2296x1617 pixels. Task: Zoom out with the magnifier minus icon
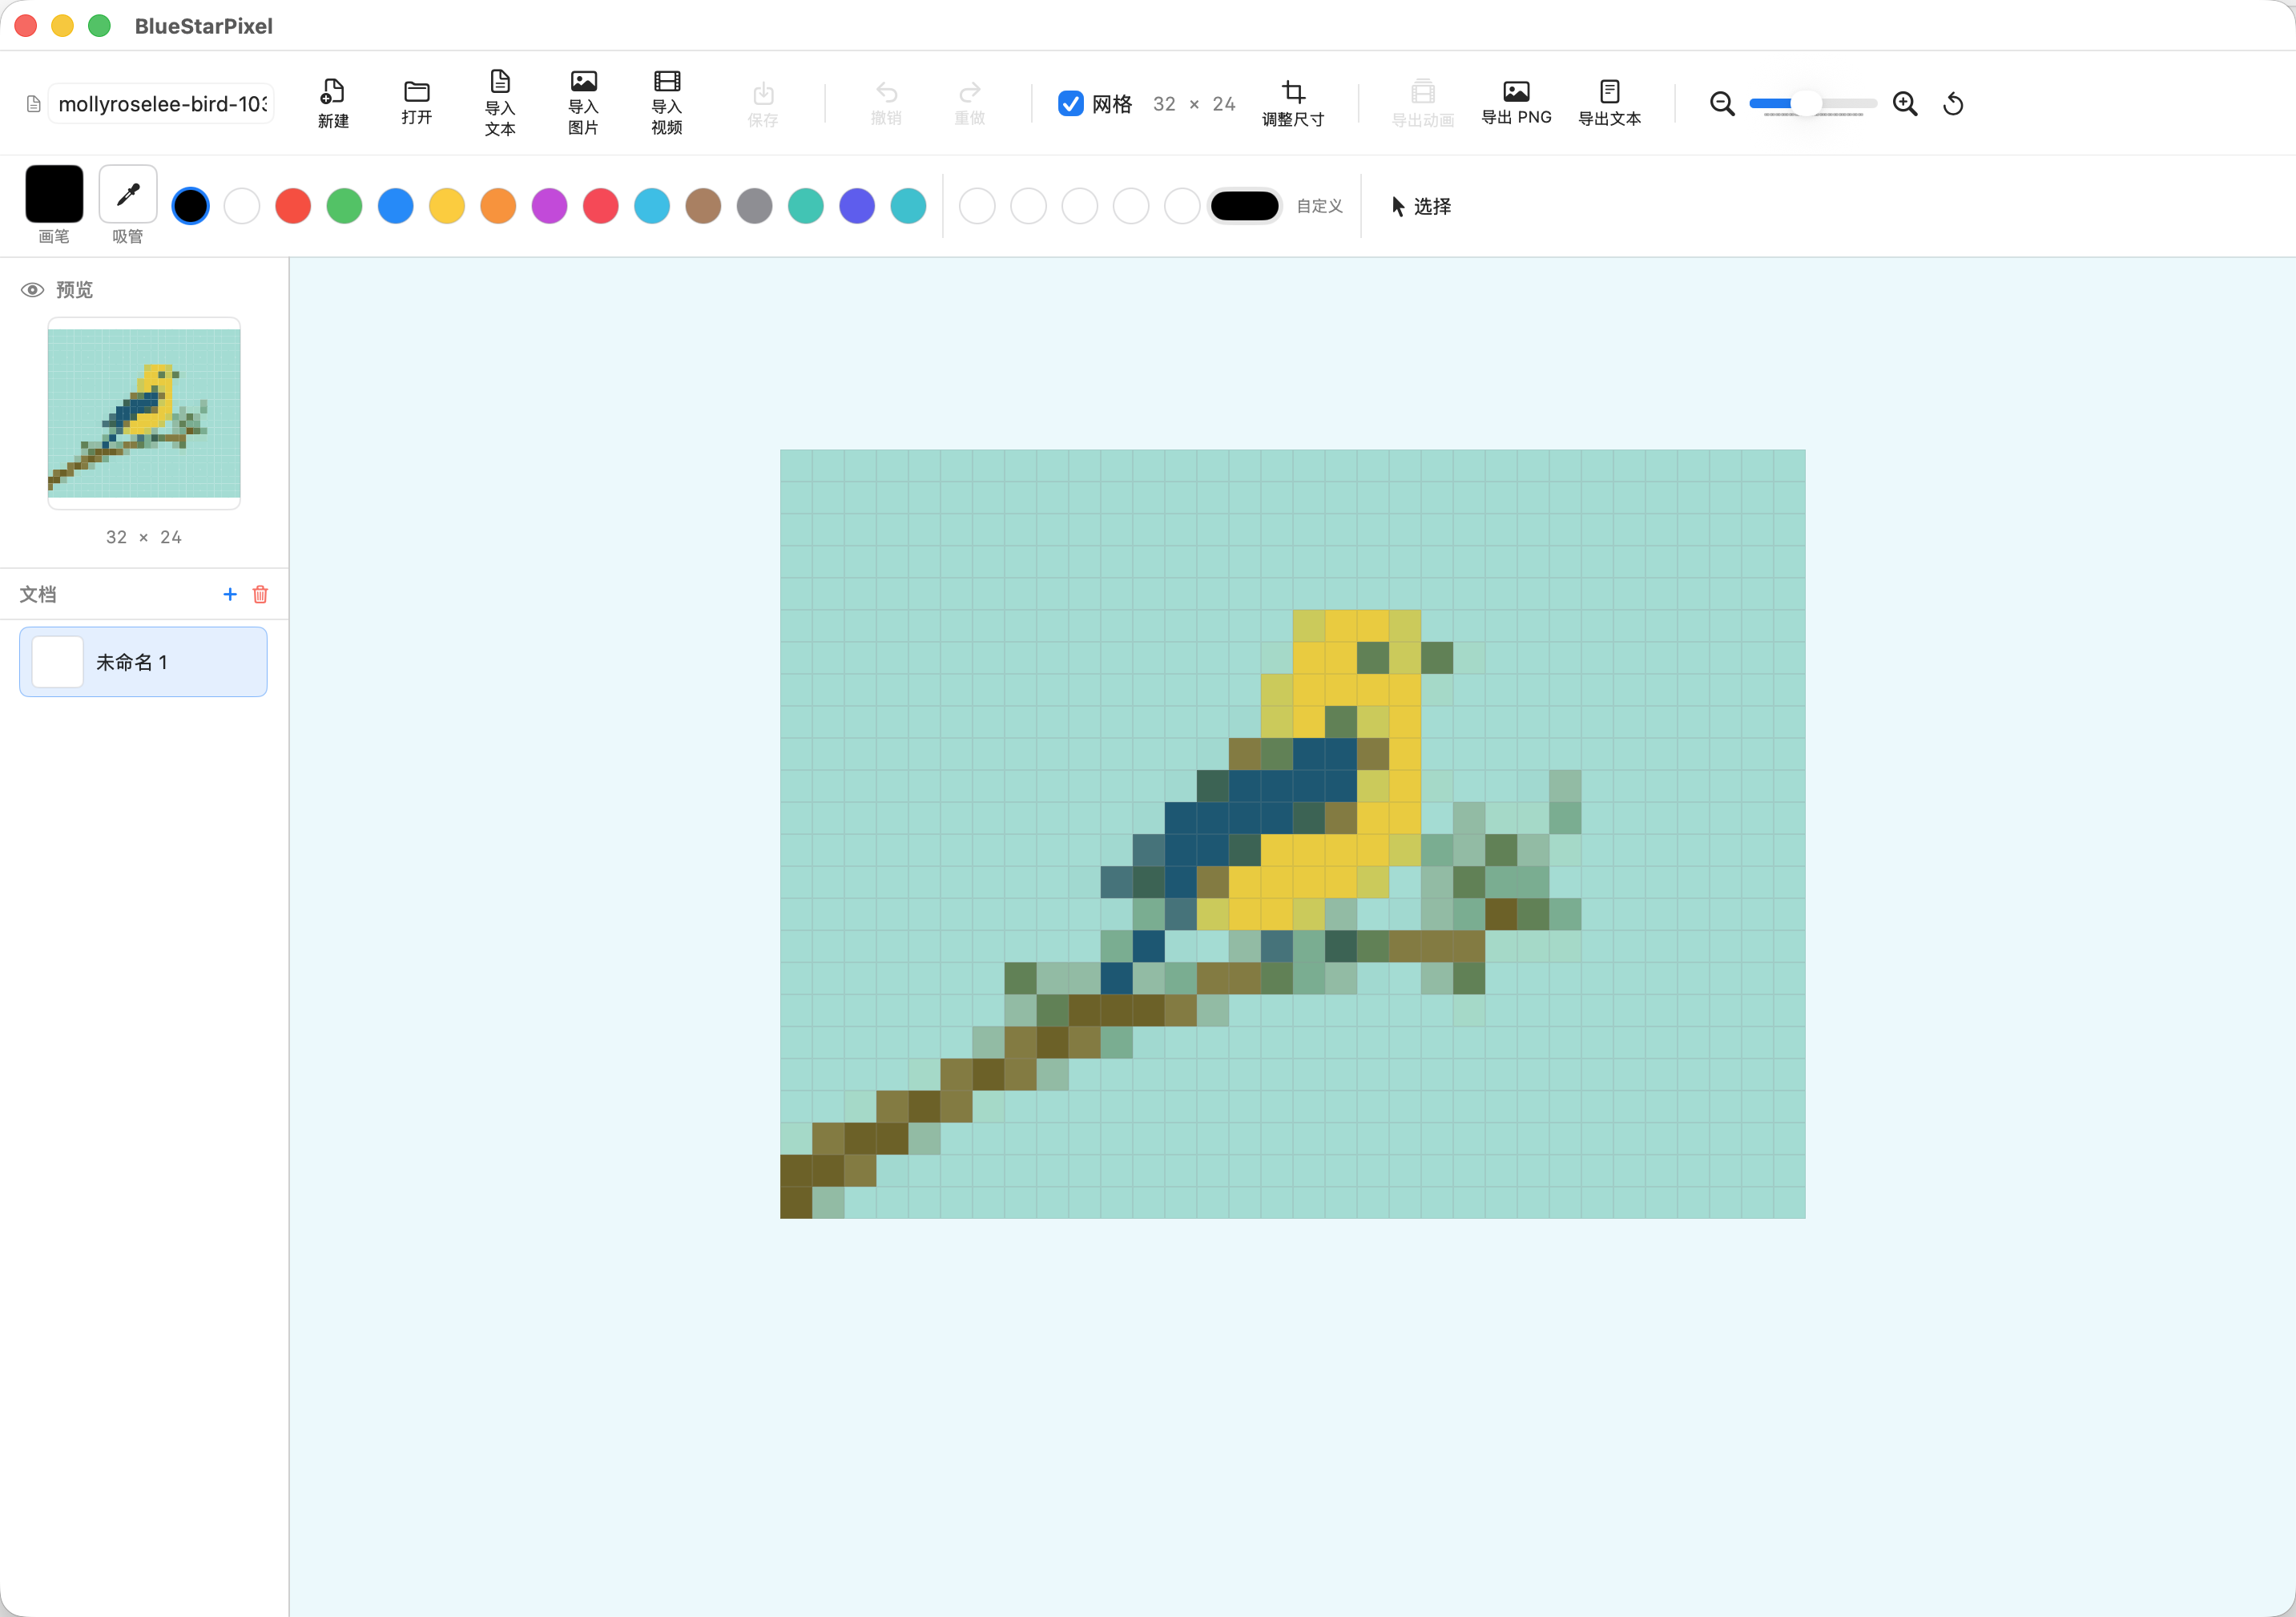(1722, 104)
